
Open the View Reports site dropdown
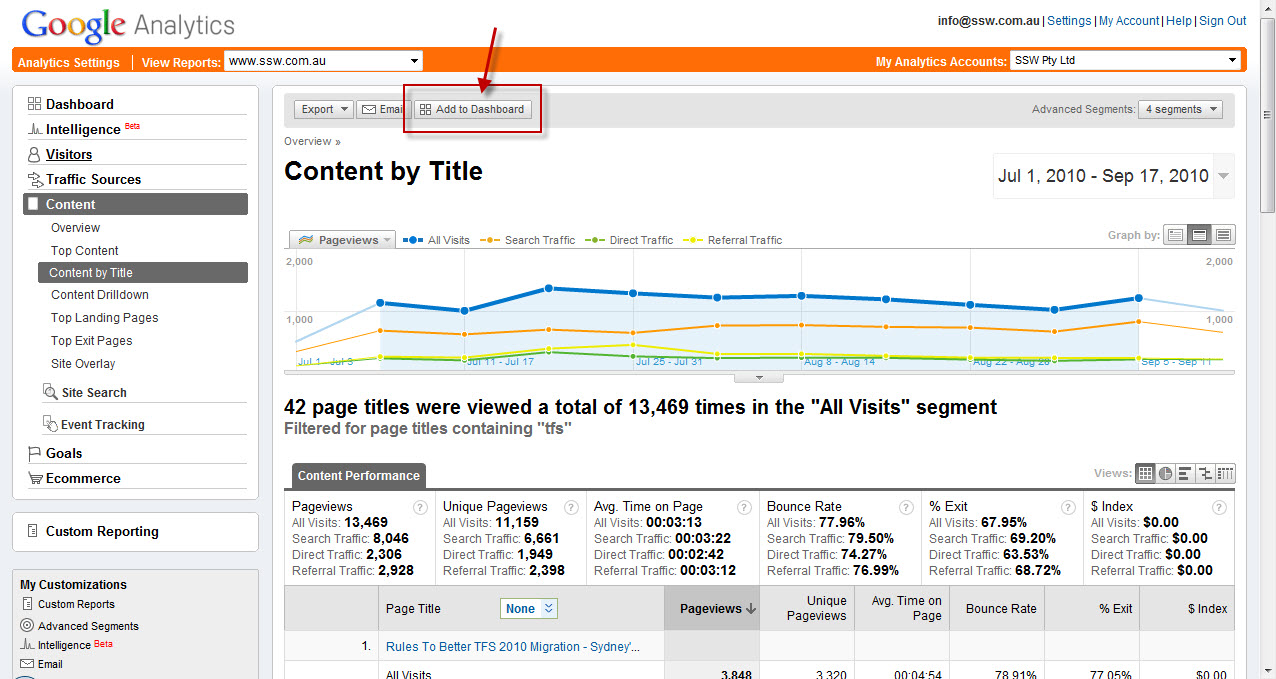click(x=323, y=61)
